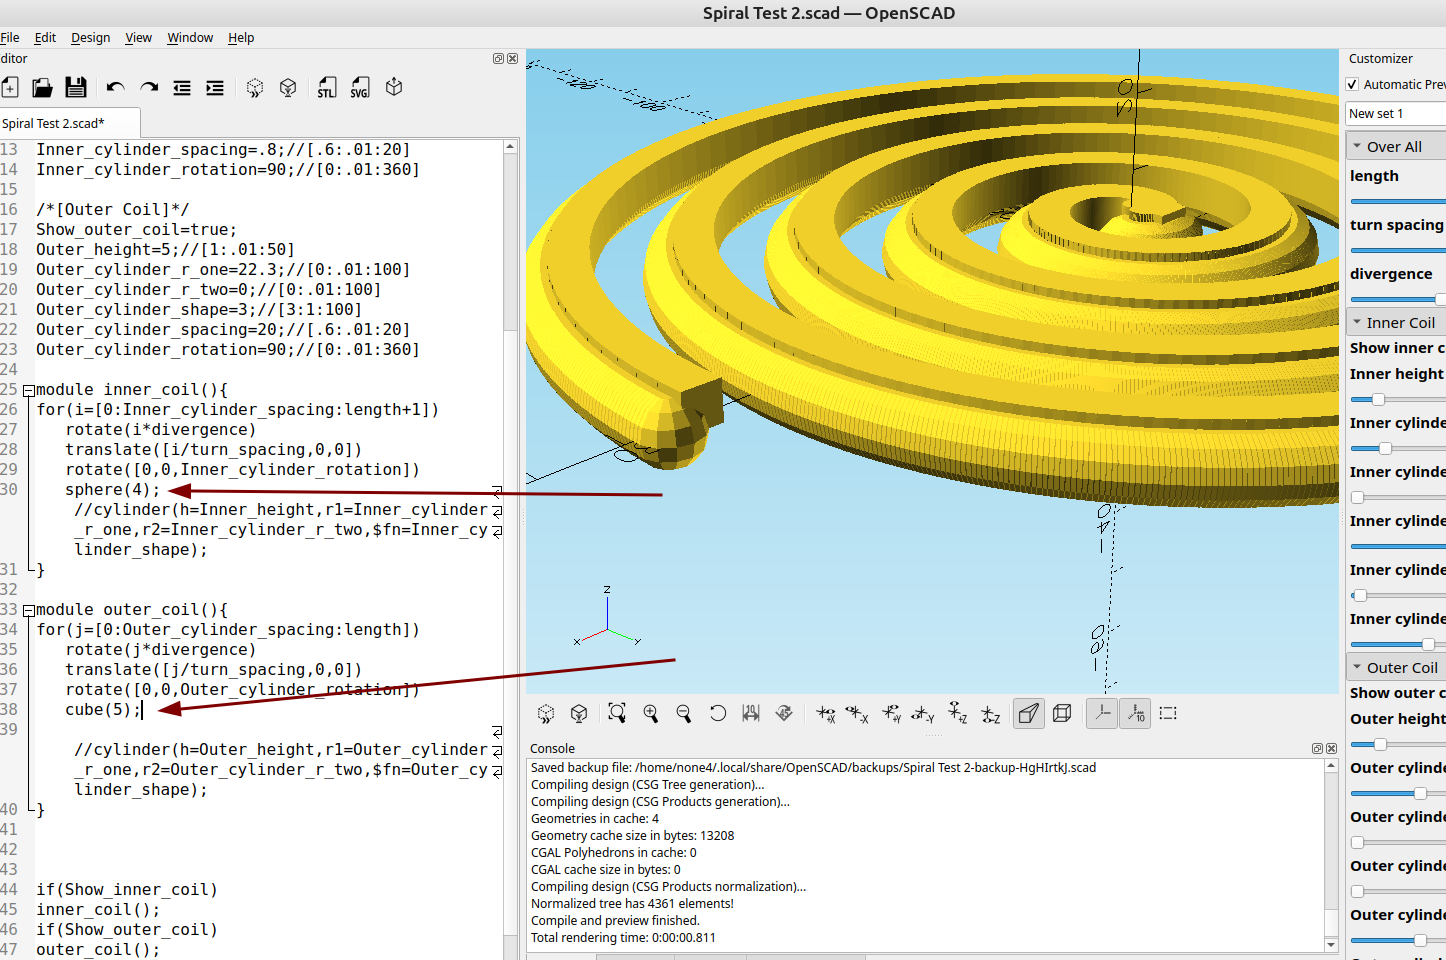The width and height of the screenshot is (1446, 960).
Task: Click the Export as STL icon
Action: [327, 88]
